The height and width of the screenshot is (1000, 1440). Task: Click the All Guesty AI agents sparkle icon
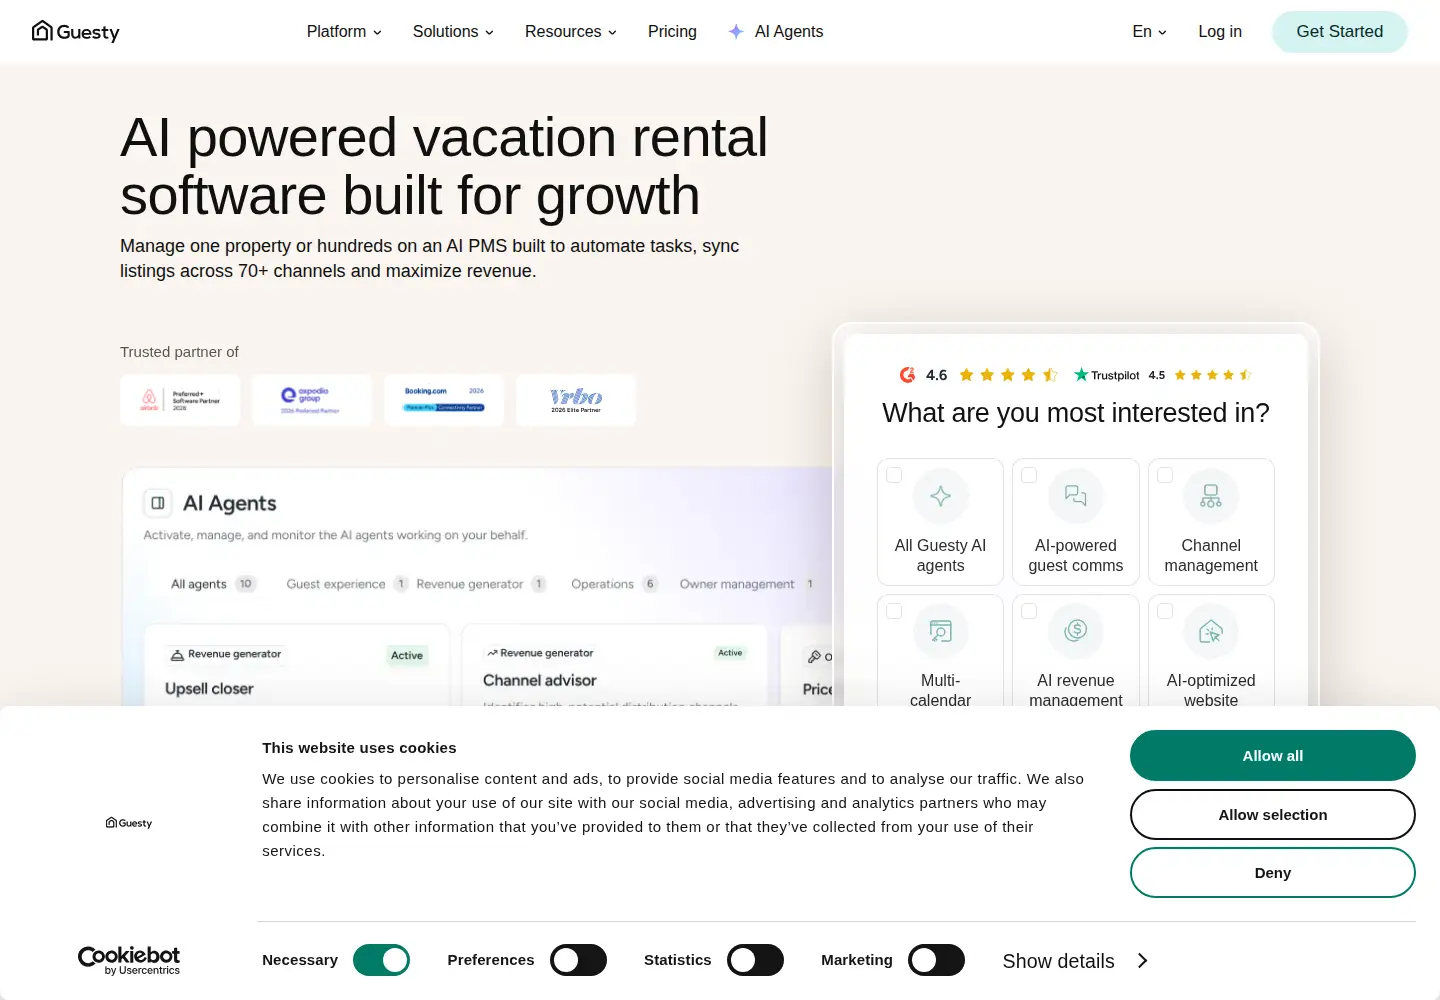tap(941, 496)
